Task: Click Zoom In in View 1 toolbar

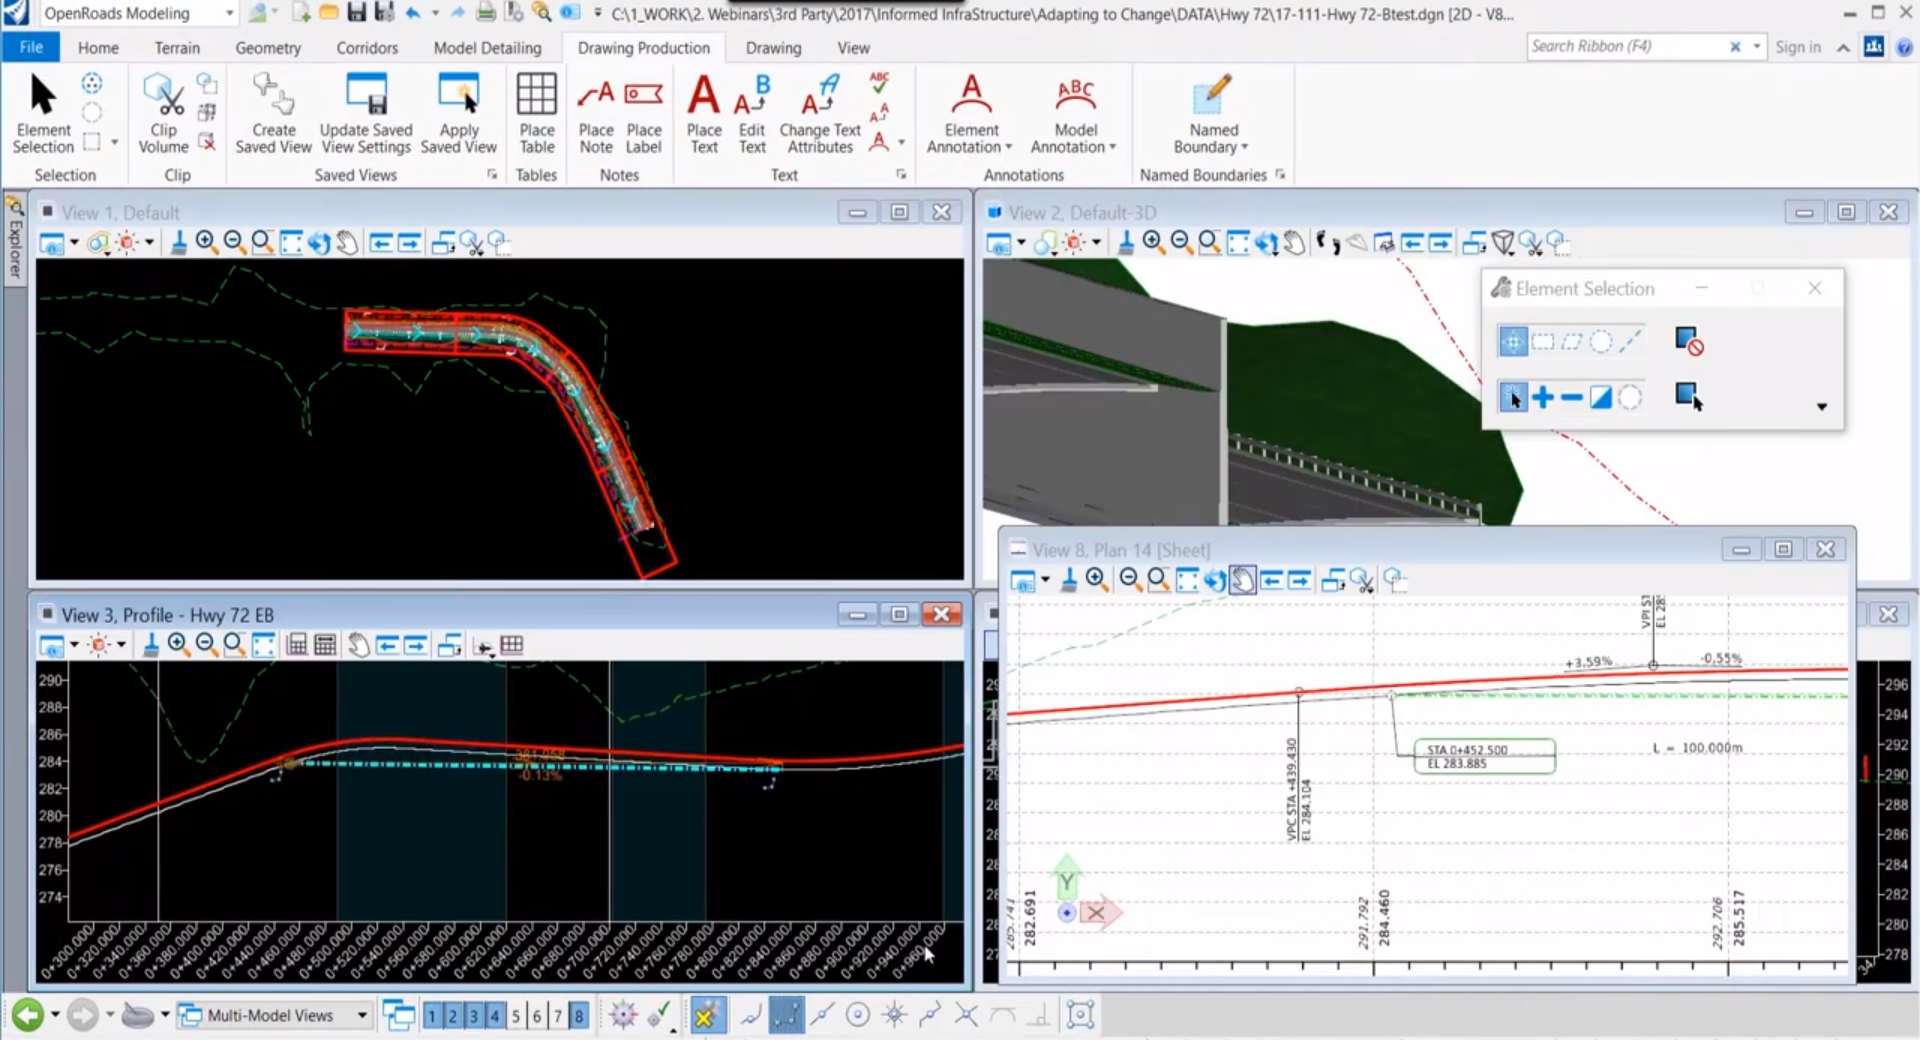Action: click(207, 242)
